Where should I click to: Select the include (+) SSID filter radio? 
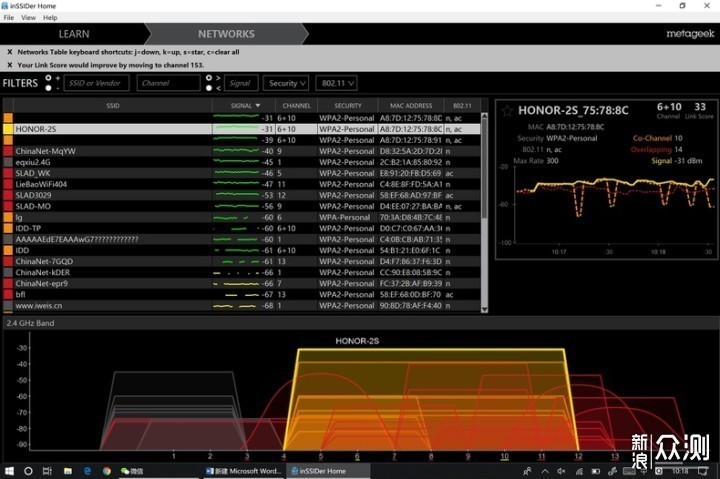point(48,78)
